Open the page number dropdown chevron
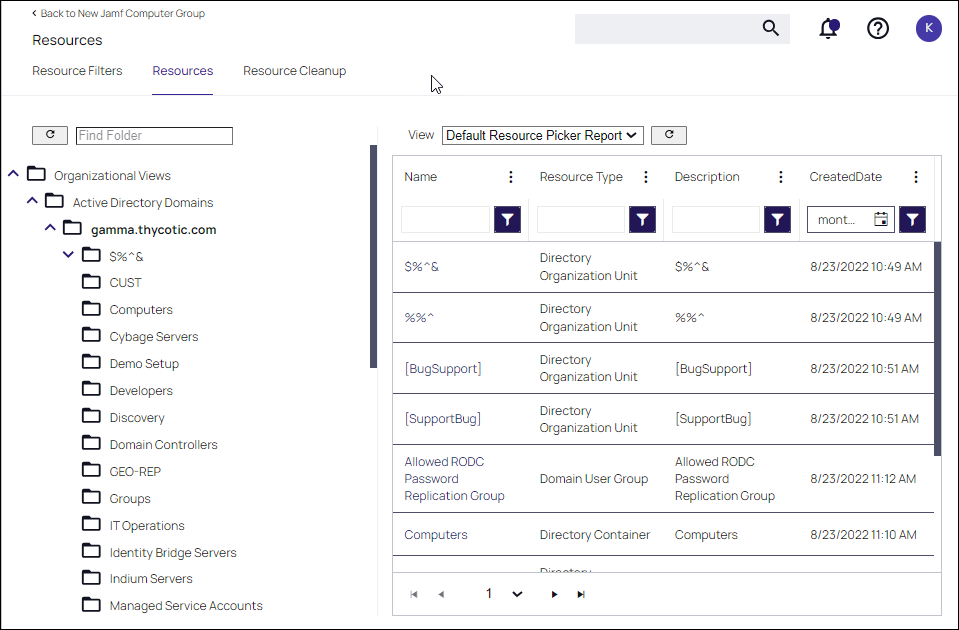Image resolution: width=959 pixels, height=630 pixels. coord(517,593)
